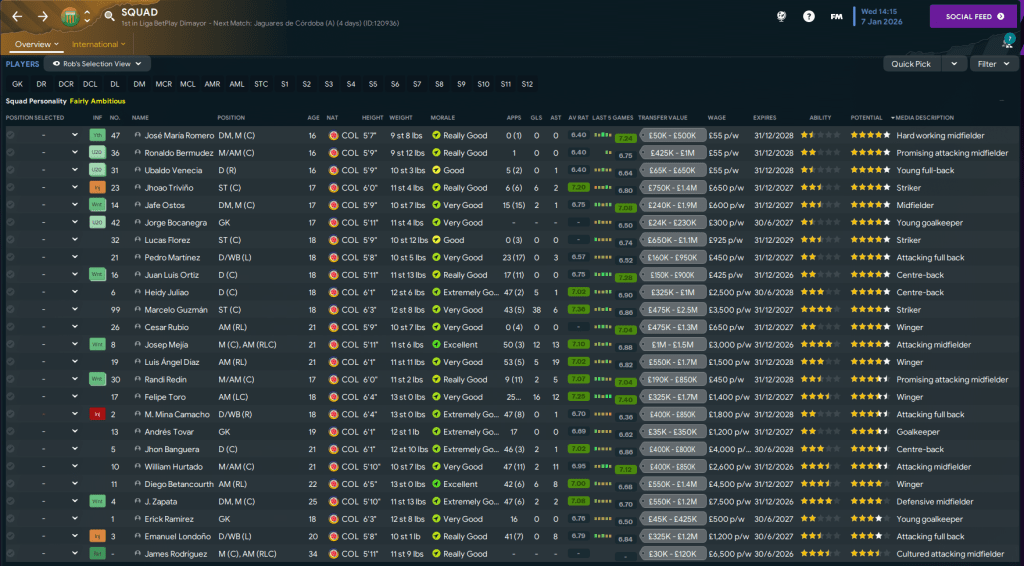Click the forward navigation arrow

[x=43, y=17]
